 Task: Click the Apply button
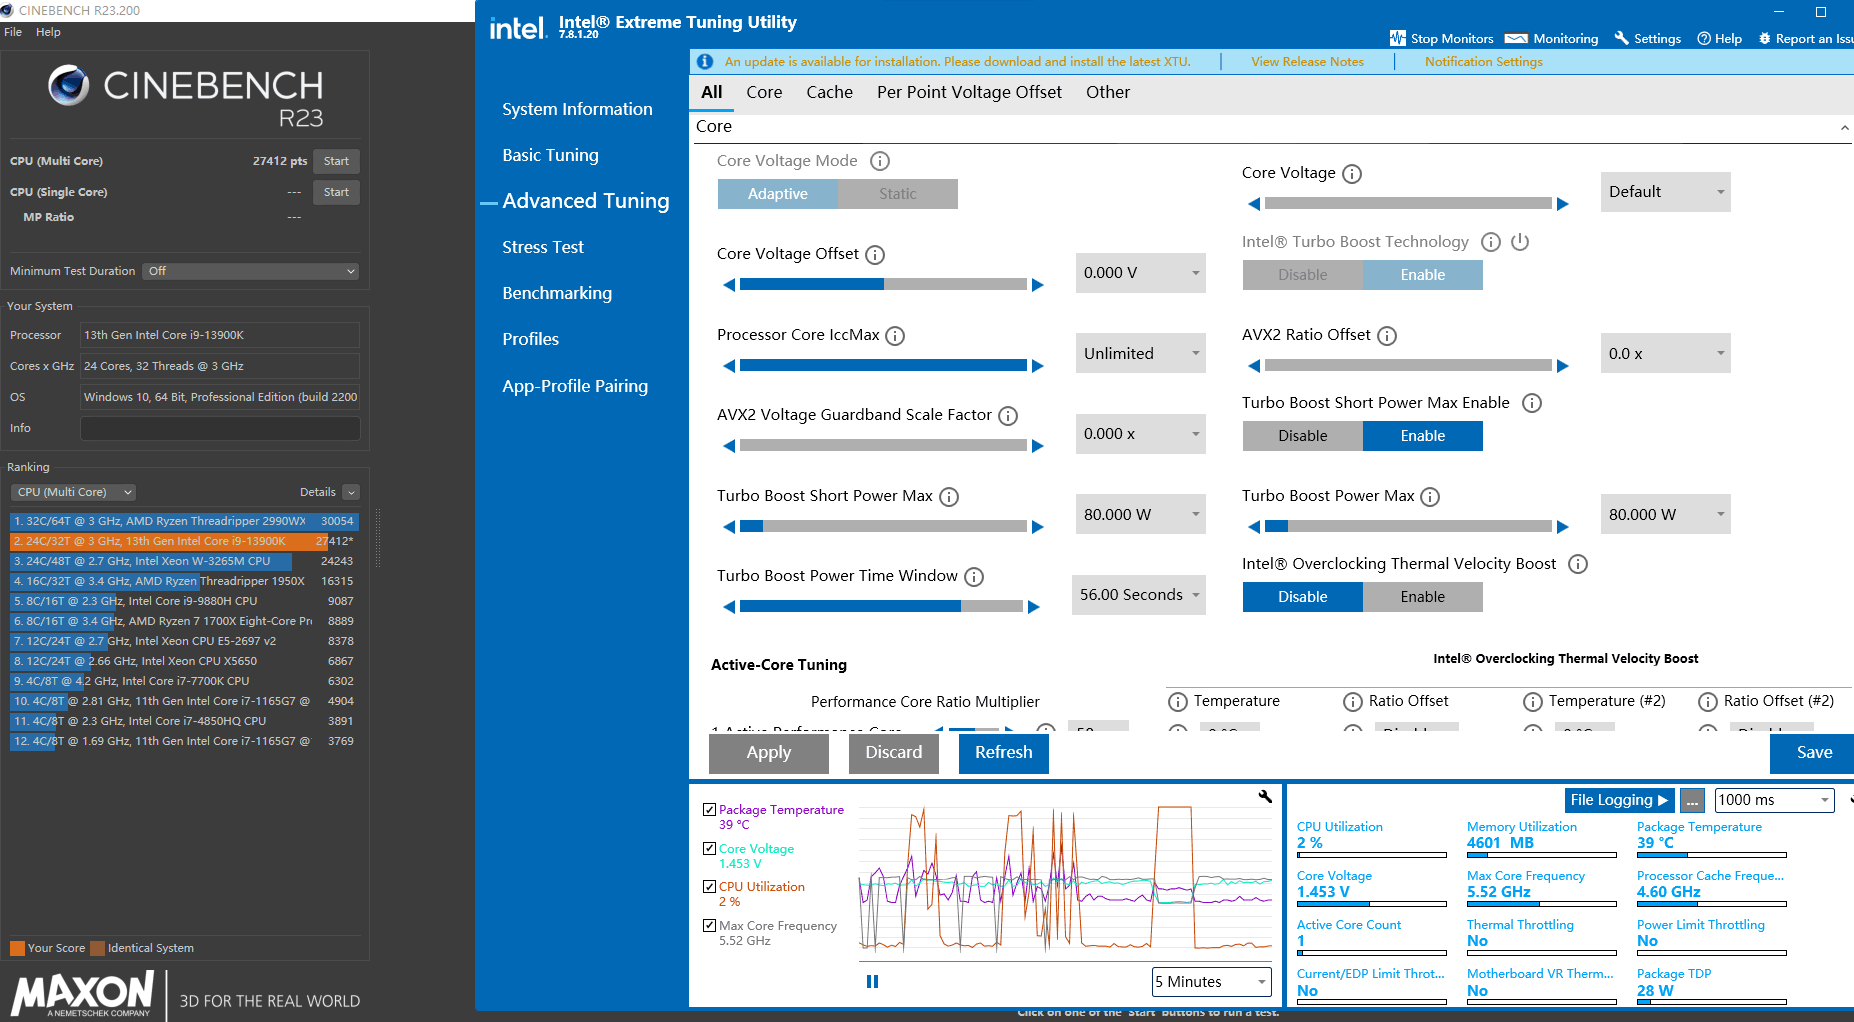769,753
